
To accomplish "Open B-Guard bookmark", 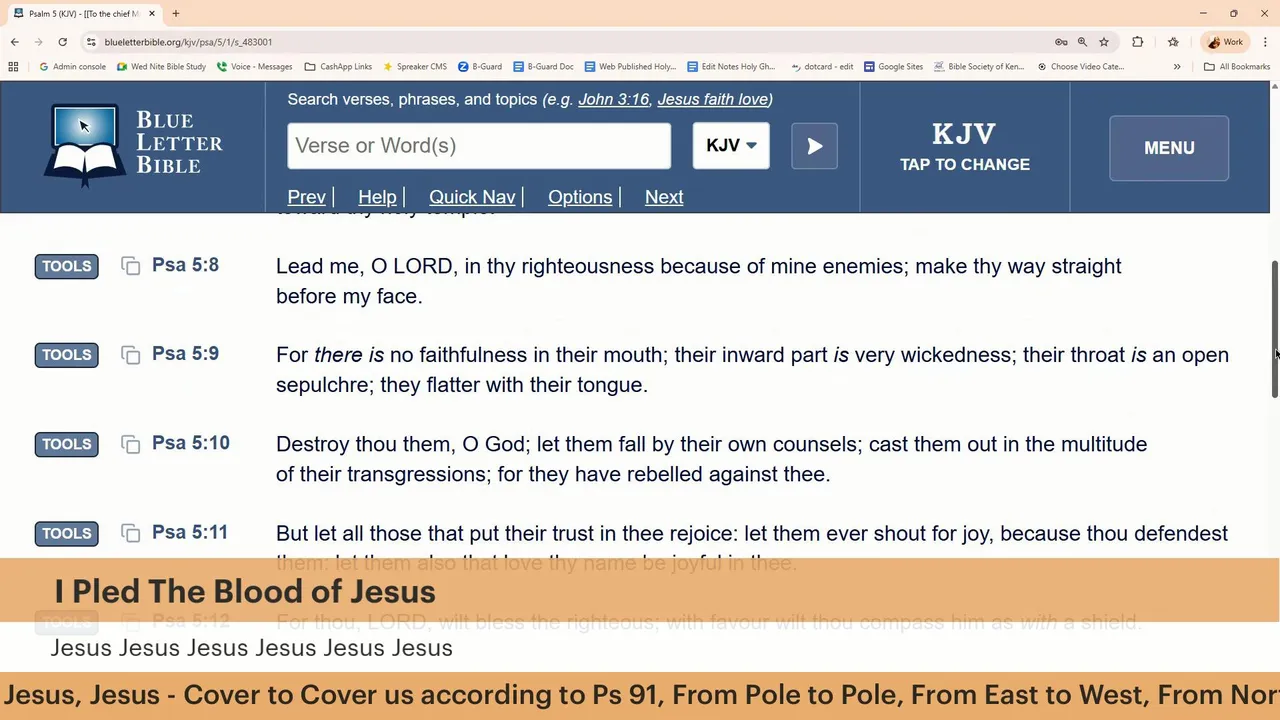I will pyautogui.click(x=480, y=67).
